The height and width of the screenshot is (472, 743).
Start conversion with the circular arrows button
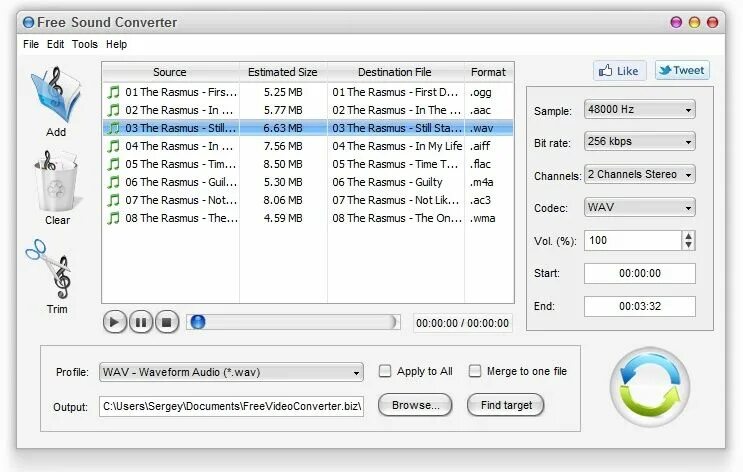click(x=650, y=387)
